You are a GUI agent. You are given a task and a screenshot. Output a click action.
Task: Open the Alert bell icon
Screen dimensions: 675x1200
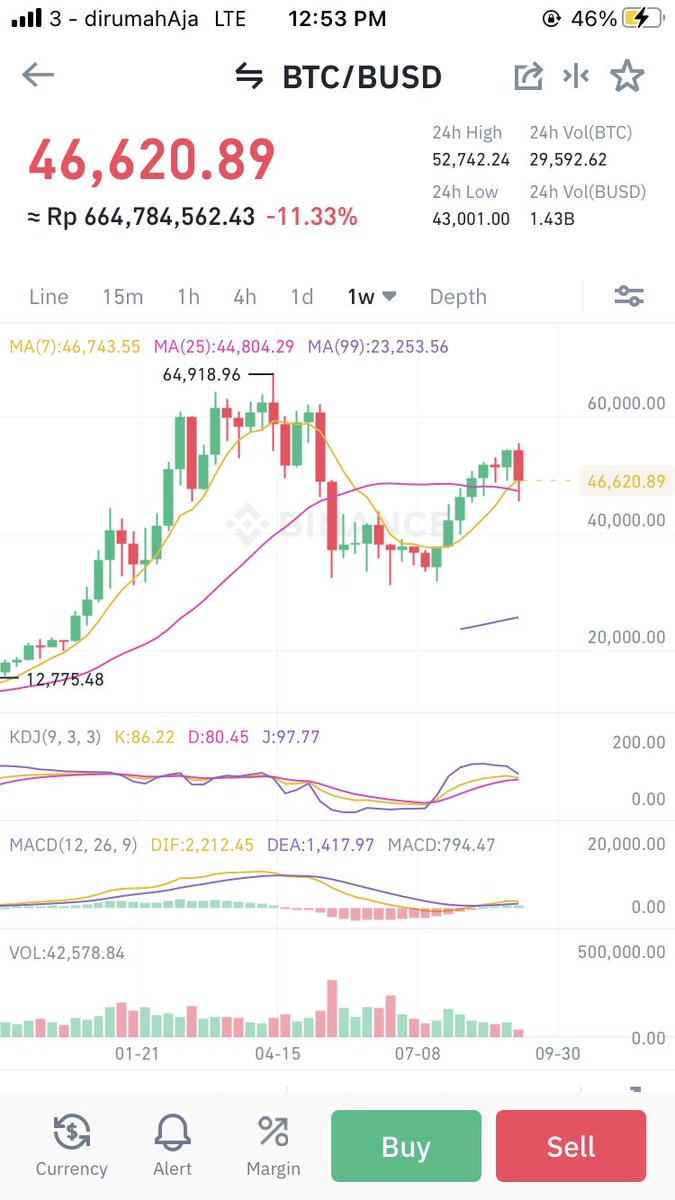[x=173, y=1133]
